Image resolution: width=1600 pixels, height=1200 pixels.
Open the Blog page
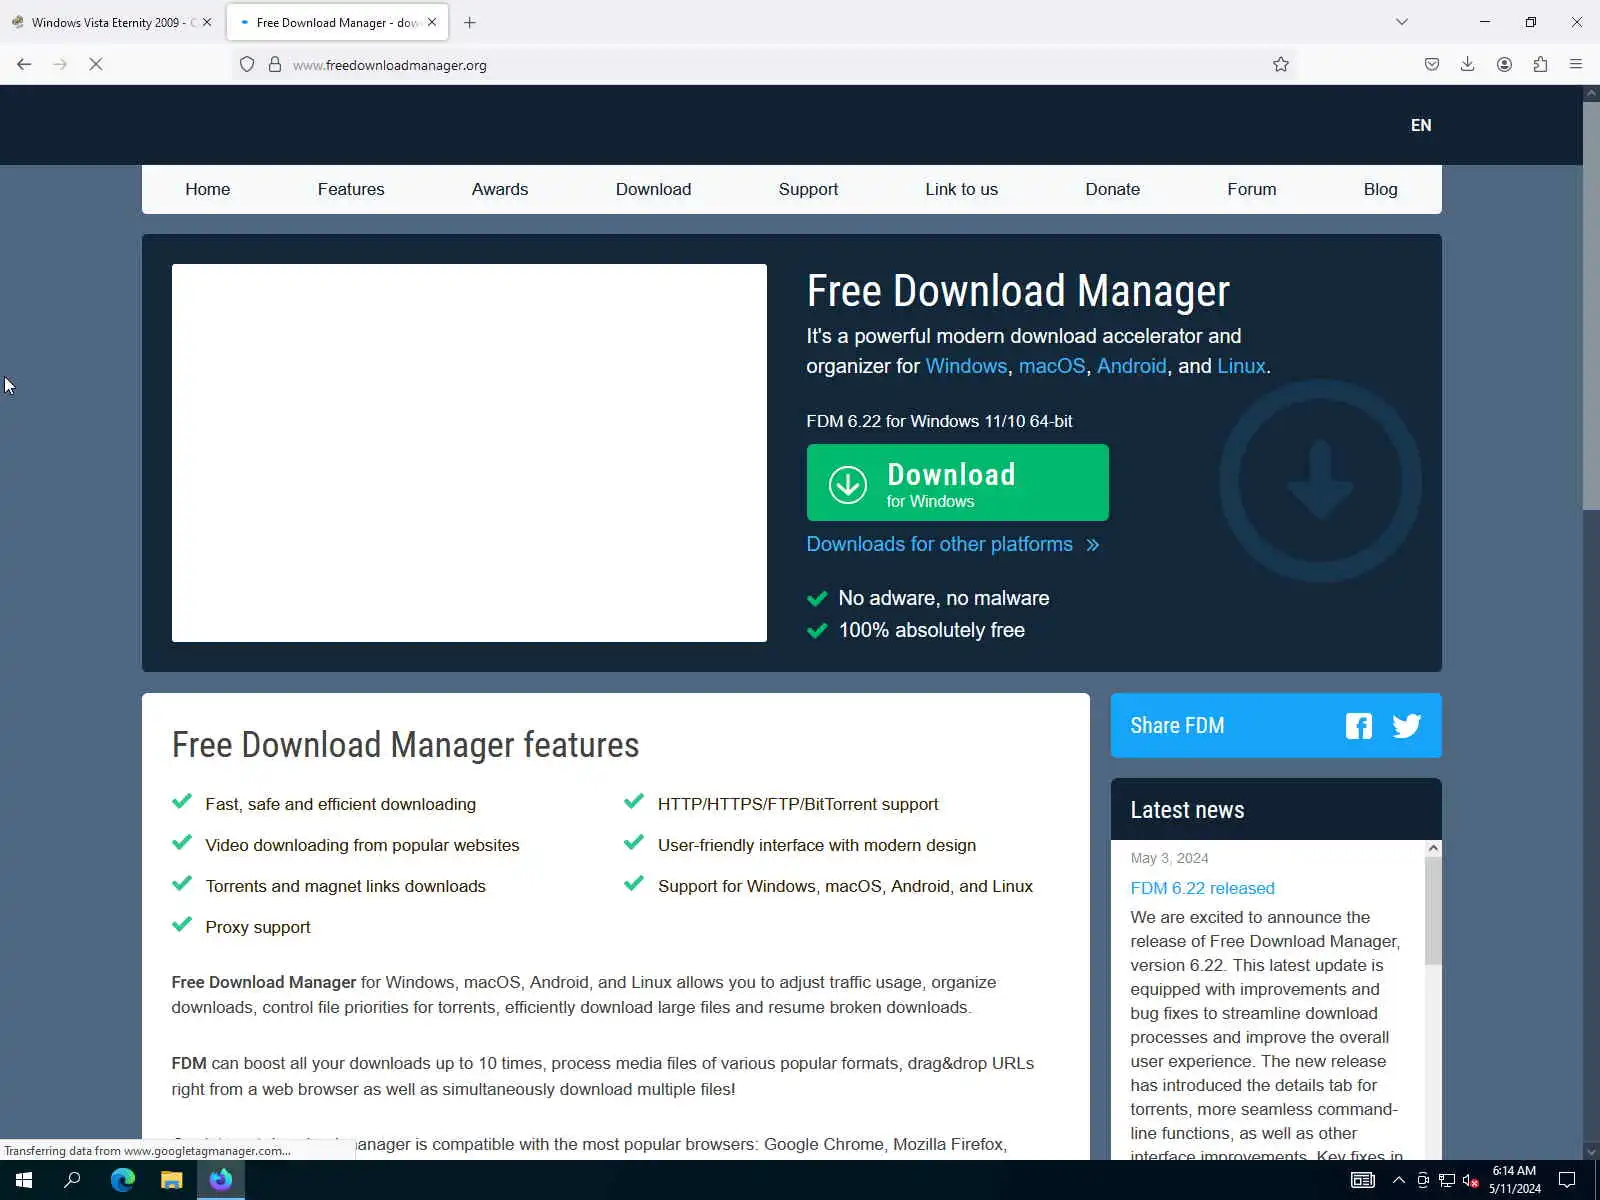[1381, 189]
